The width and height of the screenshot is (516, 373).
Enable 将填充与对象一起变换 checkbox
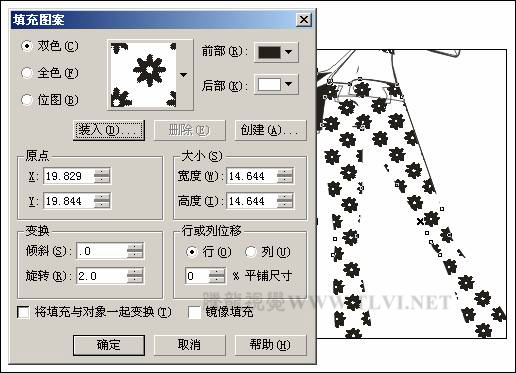pos(23,312)
